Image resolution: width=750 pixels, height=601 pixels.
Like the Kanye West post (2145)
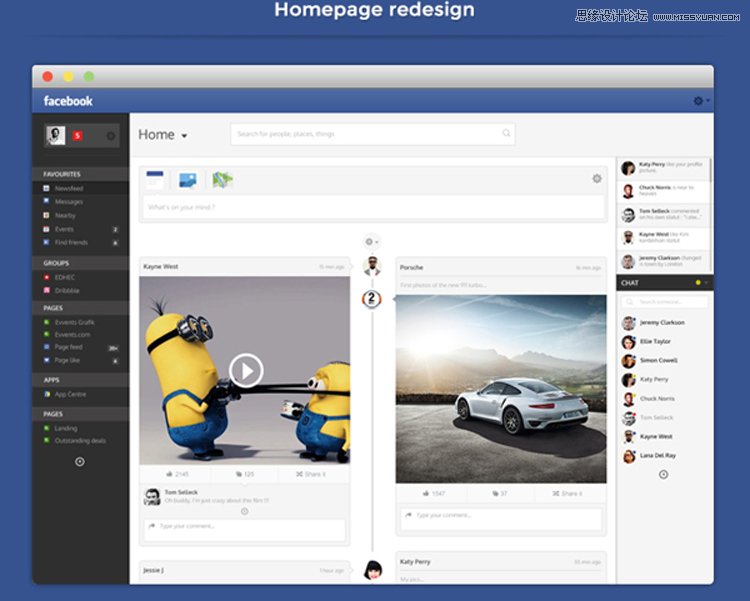177,474
